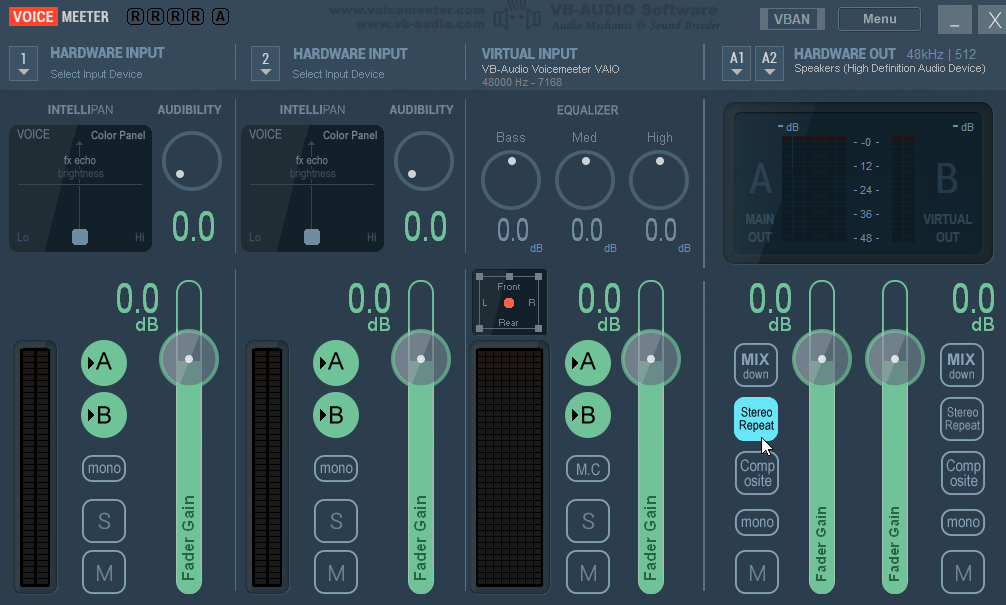Click the output level meter display
This screenshot has height=605, width=1006.
(x=858, y=183)
